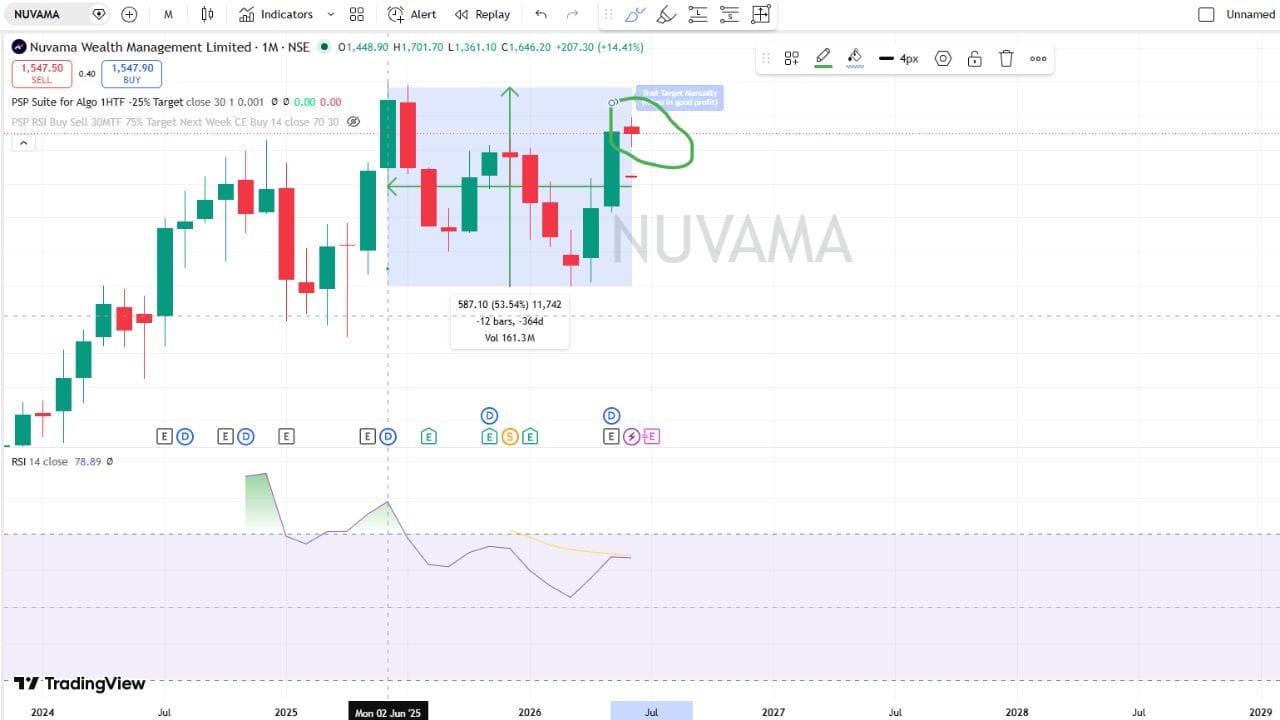
Task: Click the RSI value 78.89
Action: coord(89,462)
